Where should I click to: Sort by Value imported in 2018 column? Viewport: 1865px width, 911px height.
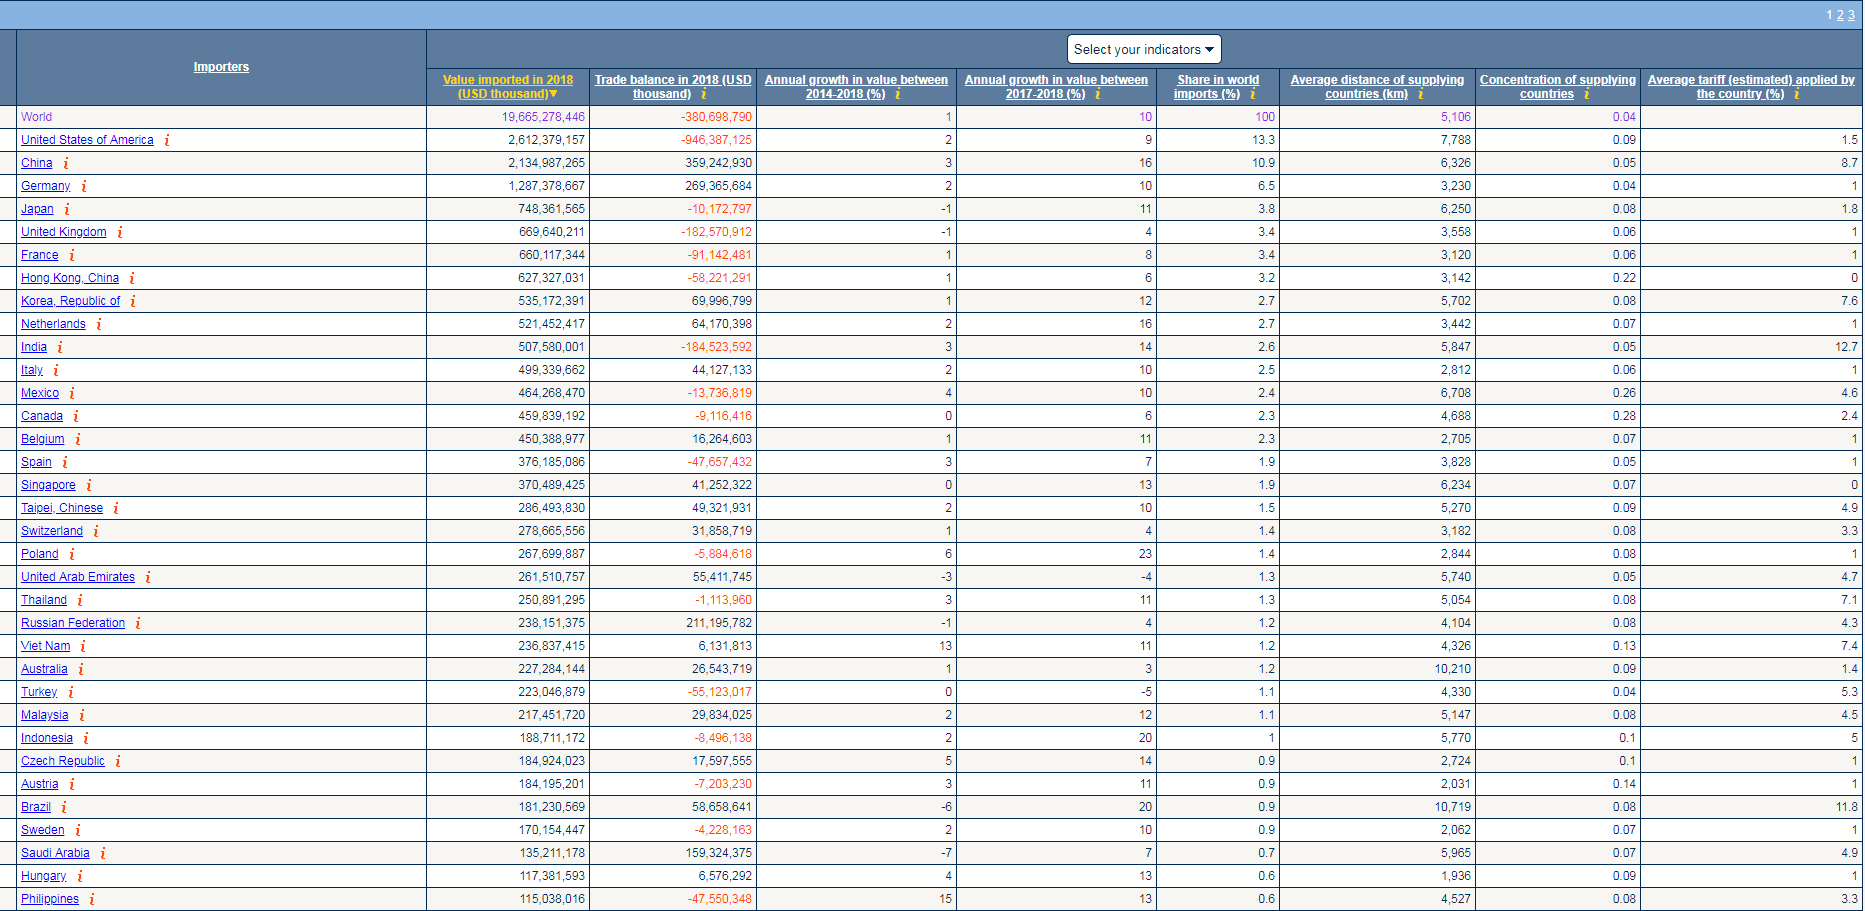coord(508,87)
